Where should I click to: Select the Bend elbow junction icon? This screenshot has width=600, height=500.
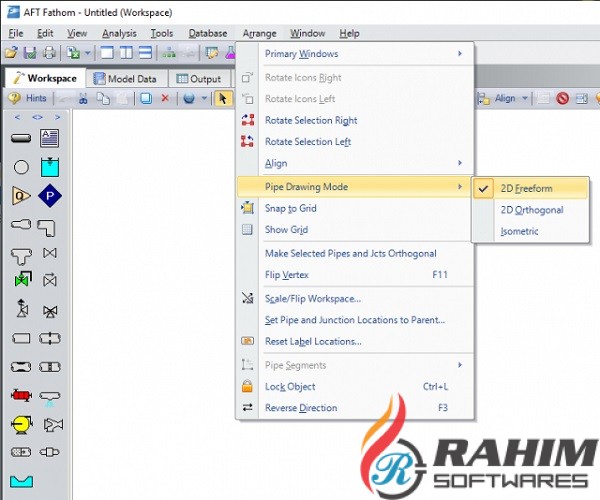click(46, 228)
